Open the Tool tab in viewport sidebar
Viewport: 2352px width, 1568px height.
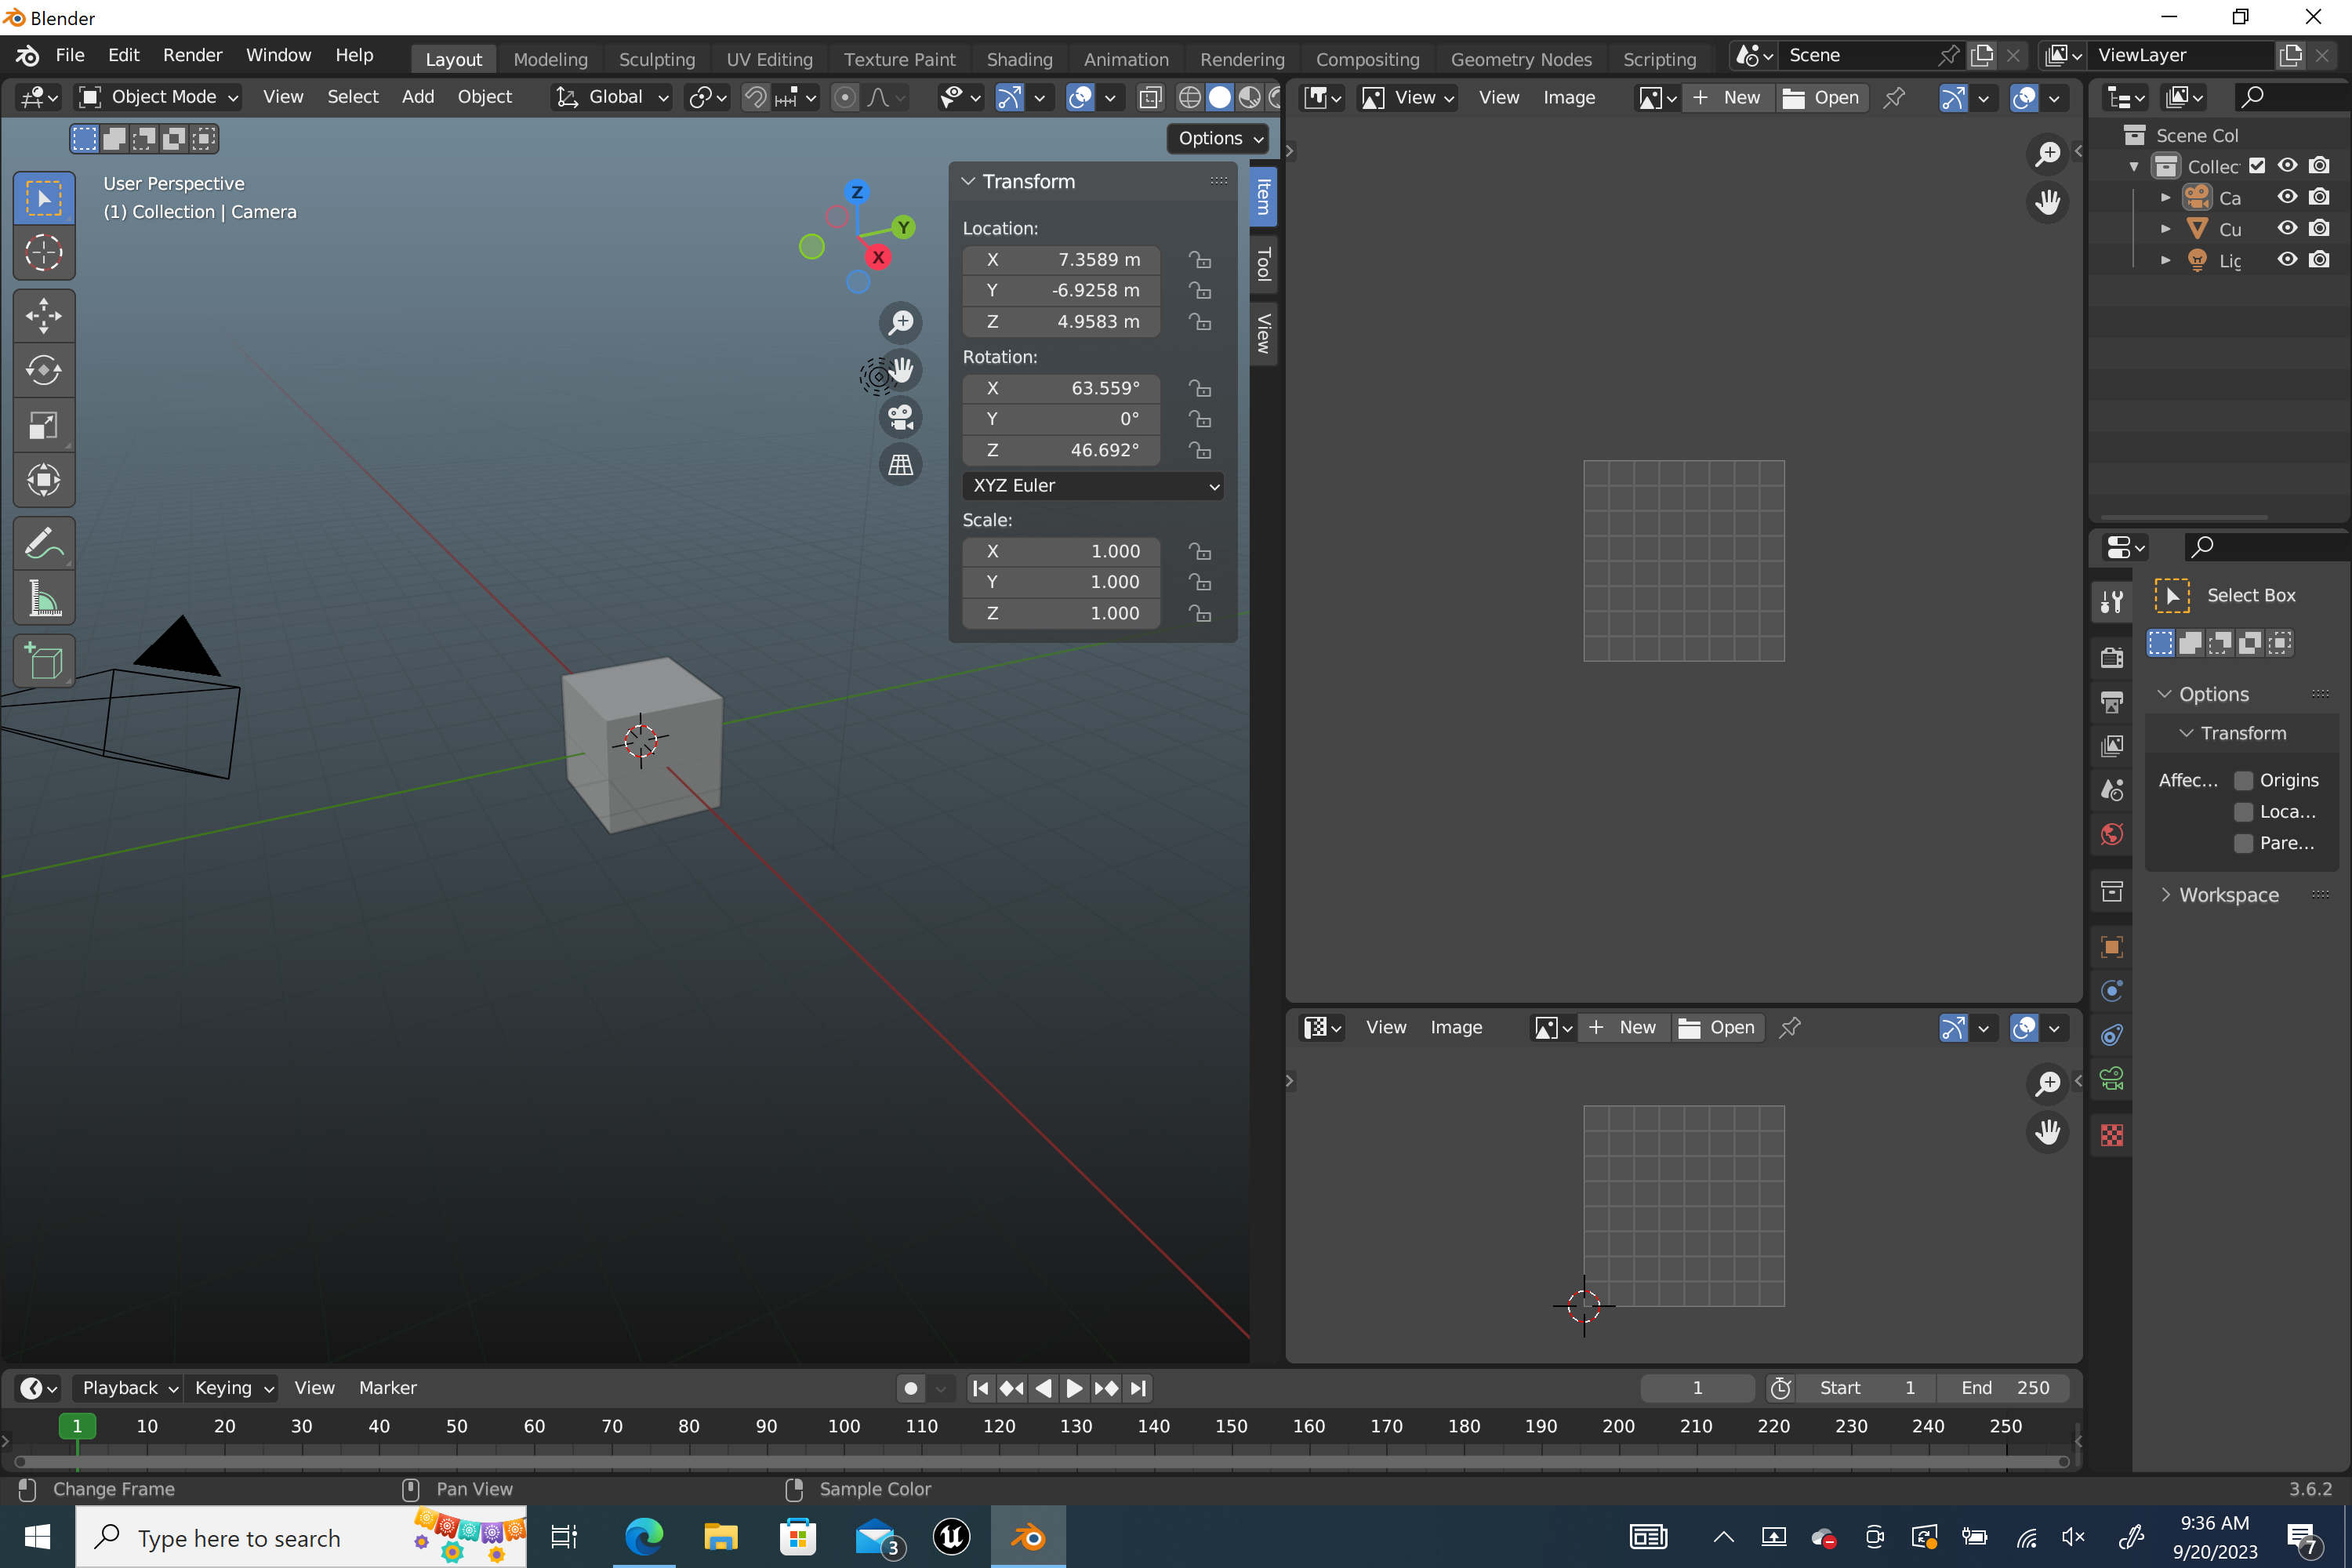(1263, 264)
